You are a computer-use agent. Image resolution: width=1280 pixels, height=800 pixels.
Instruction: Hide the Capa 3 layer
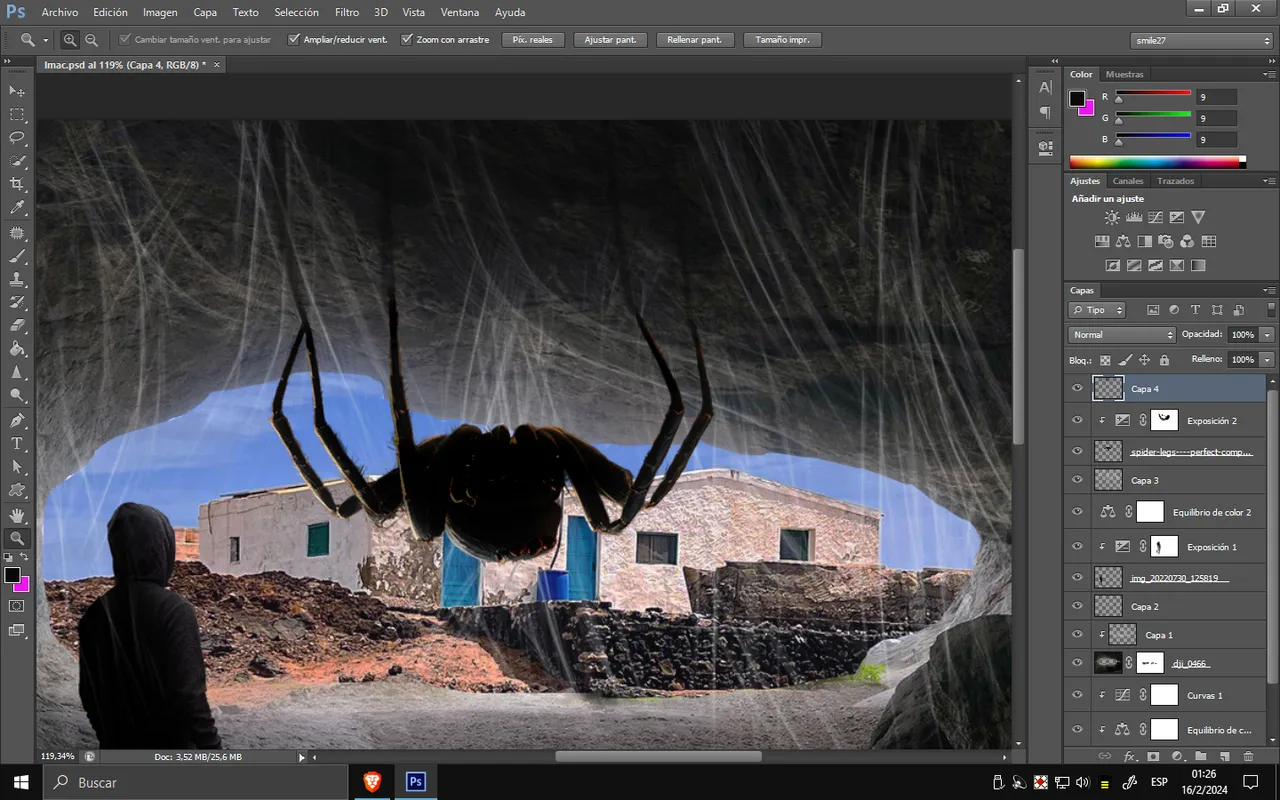click(1077, 480)
